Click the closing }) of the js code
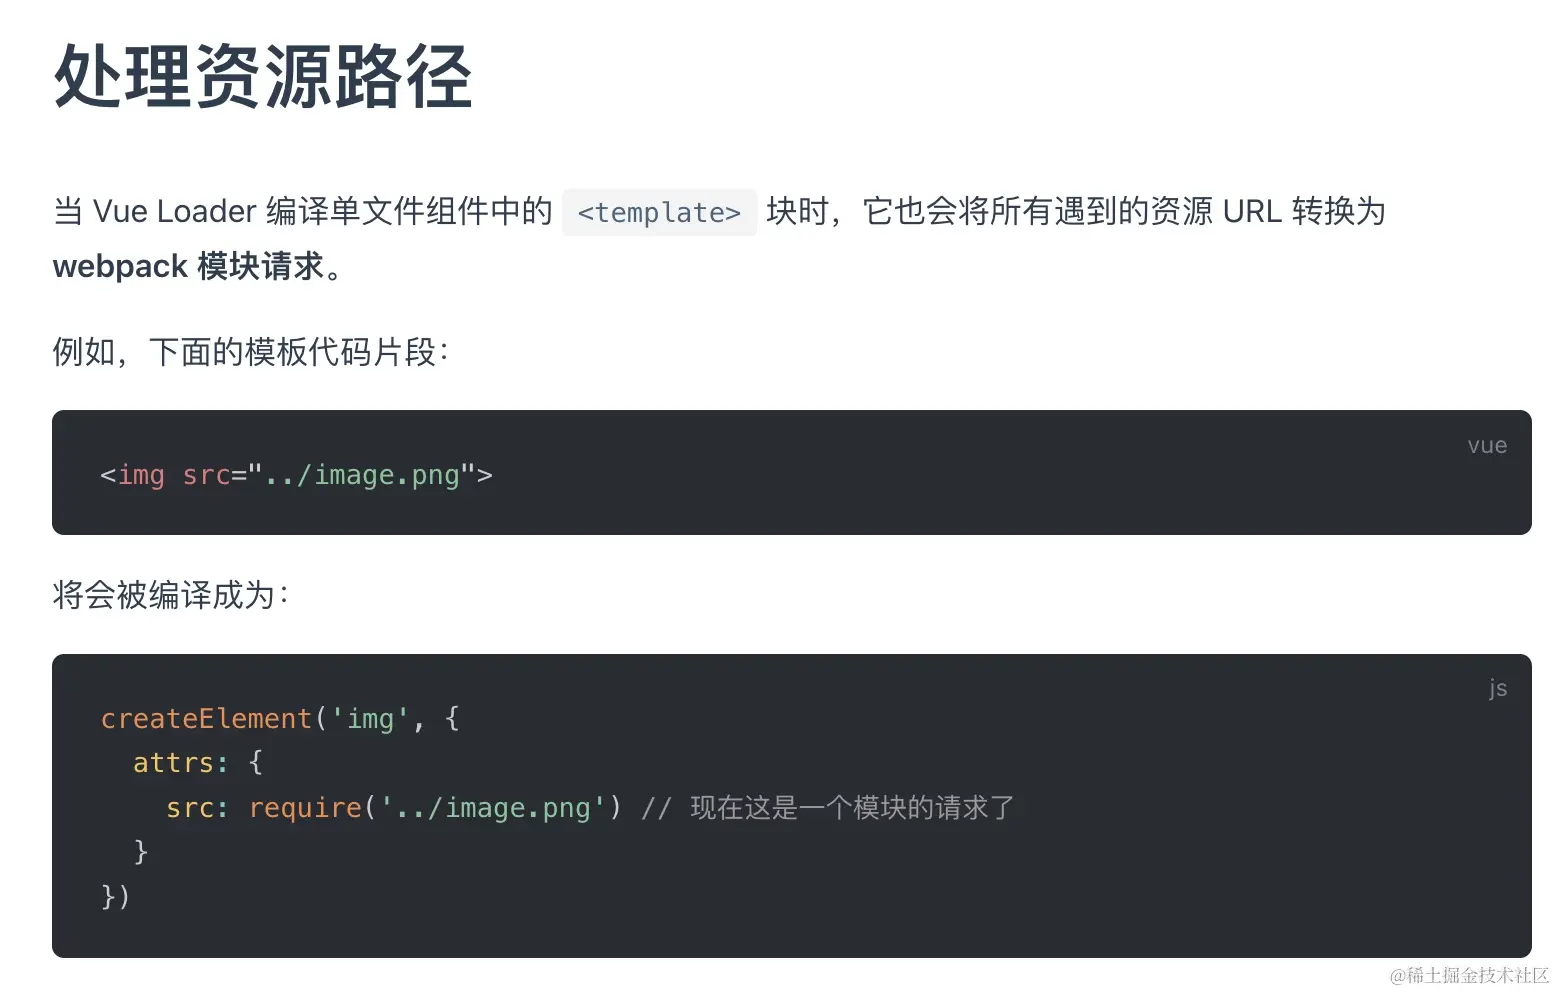The width and height of the screenshot is (1556, 992). click(115, 895)
